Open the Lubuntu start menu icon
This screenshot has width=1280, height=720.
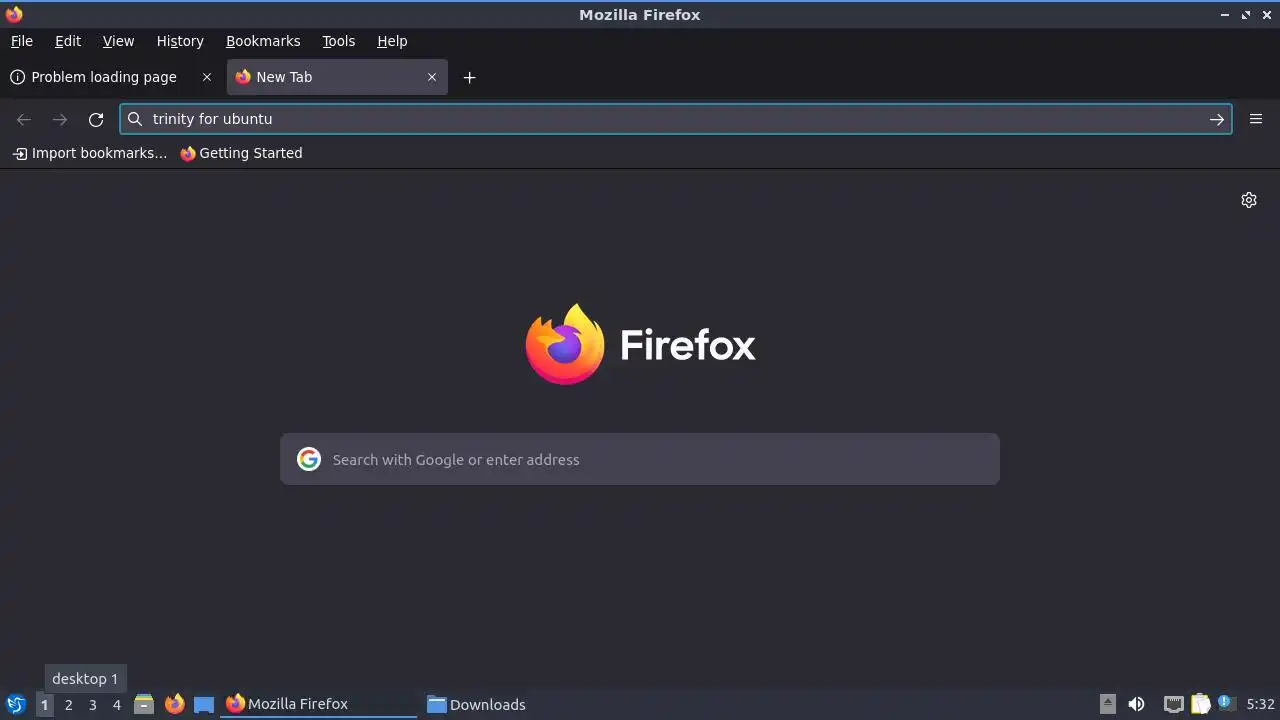tap(15, 704)
